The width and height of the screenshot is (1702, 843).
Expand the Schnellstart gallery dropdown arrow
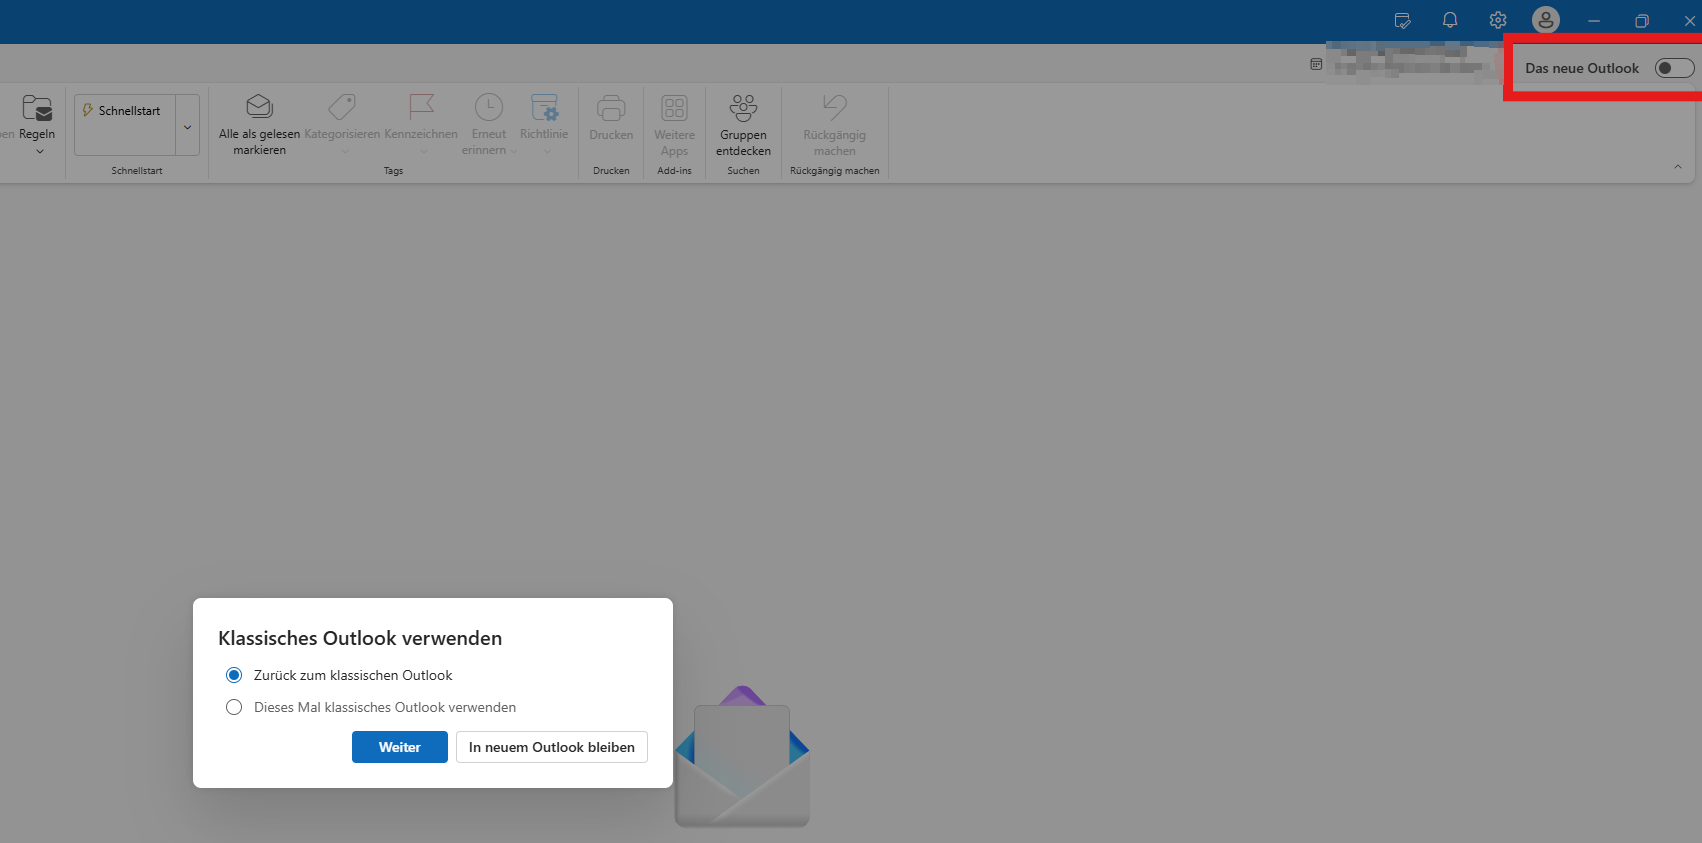(x=187, y=126)
